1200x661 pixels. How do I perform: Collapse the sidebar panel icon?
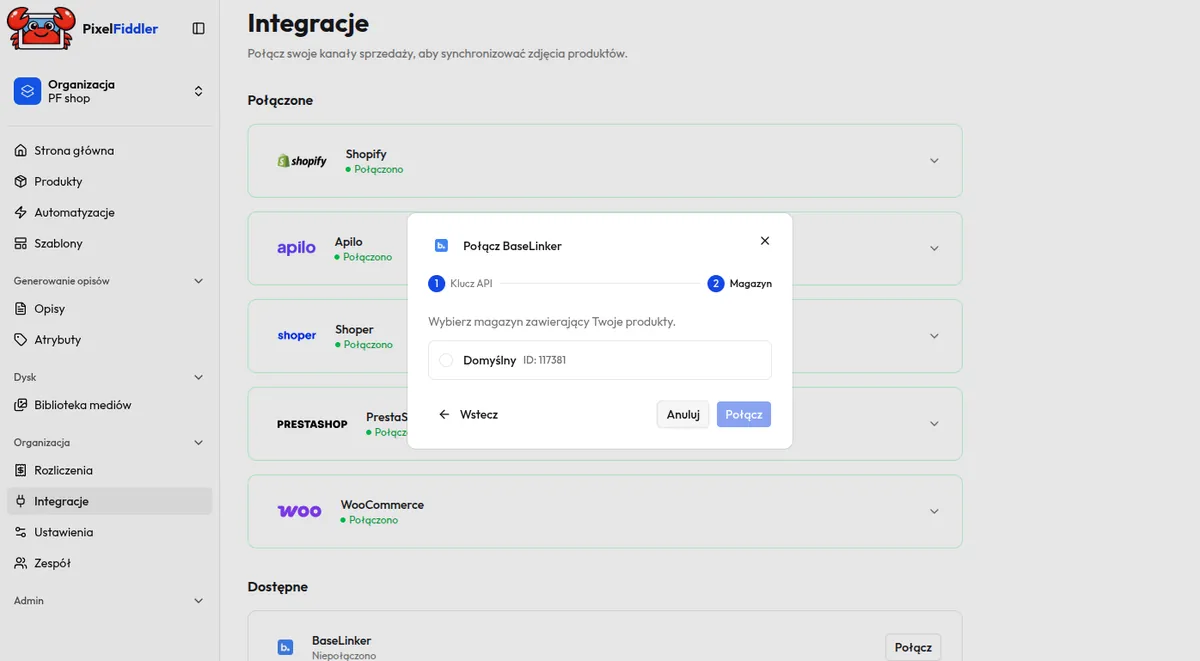pos(198,29)
